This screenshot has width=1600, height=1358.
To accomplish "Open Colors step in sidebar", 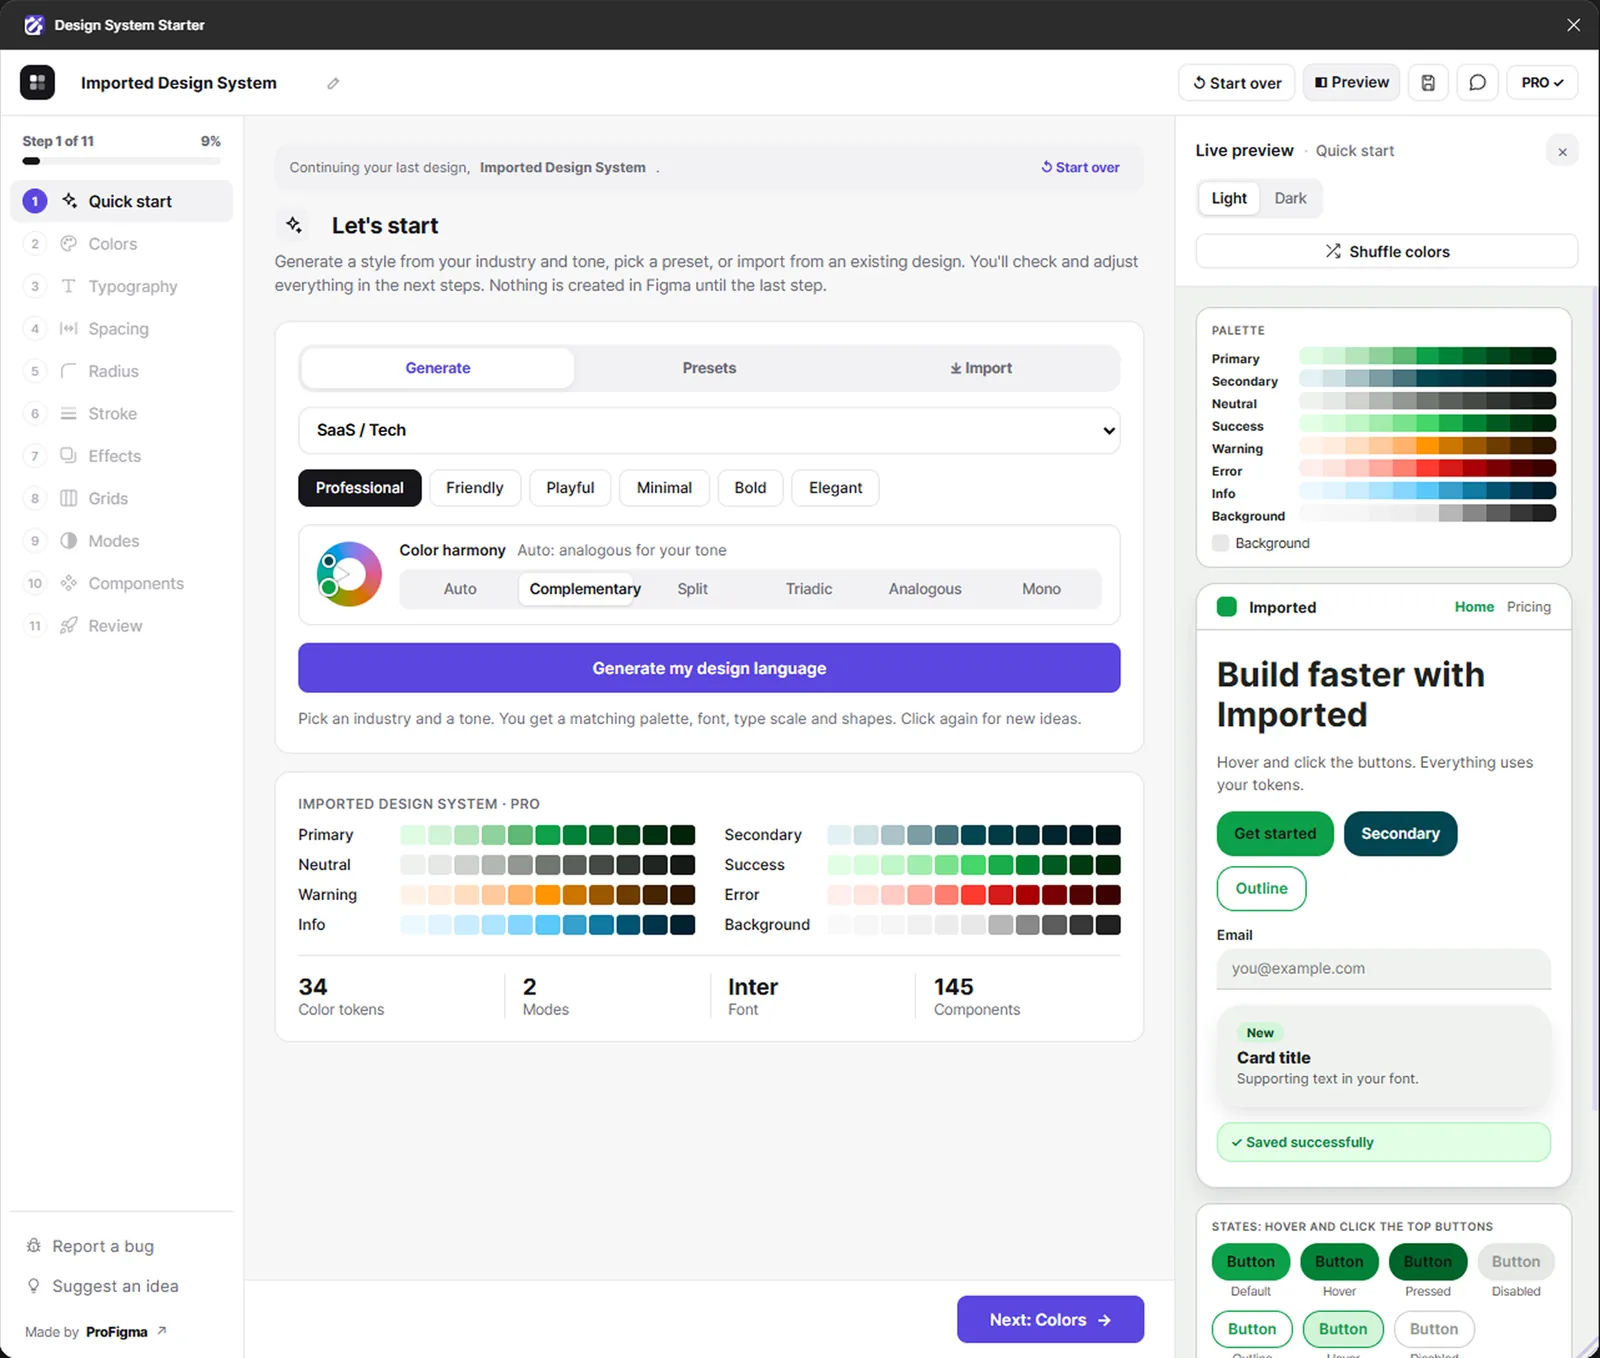I will point(121,244).
